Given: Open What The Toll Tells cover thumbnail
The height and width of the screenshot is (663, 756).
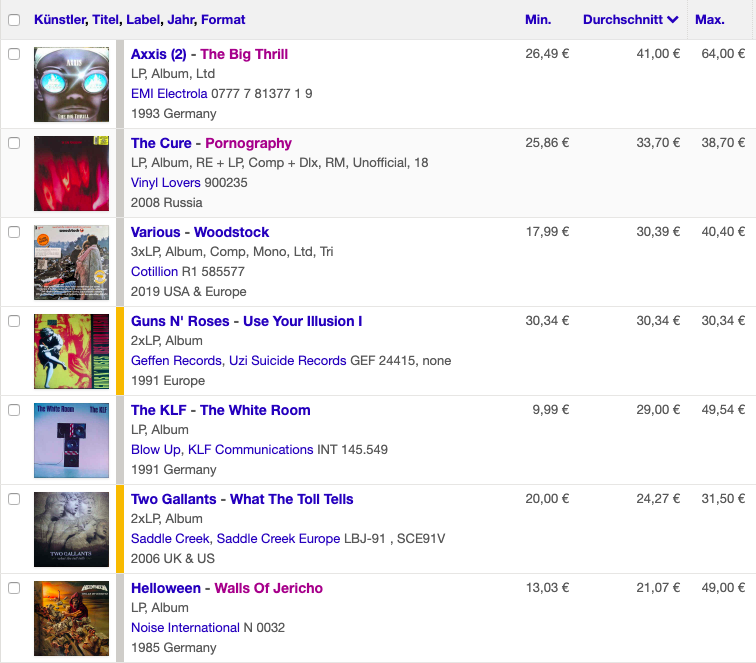Looking at the screenshot, I should coord(71,529).
